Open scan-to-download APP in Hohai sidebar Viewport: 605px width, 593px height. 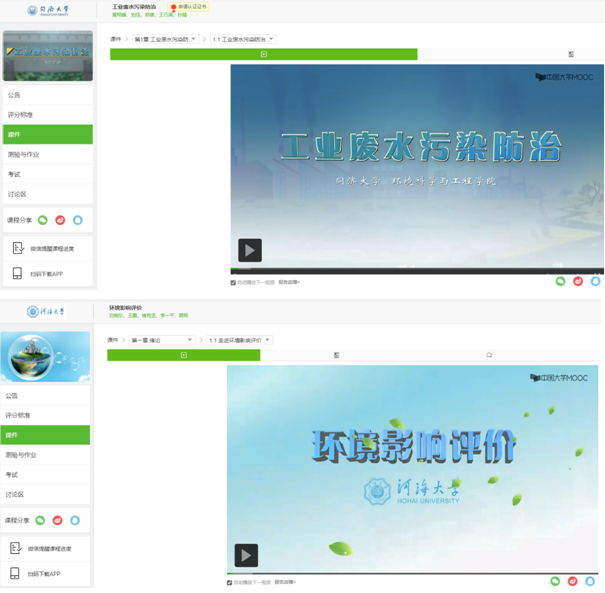45,574
